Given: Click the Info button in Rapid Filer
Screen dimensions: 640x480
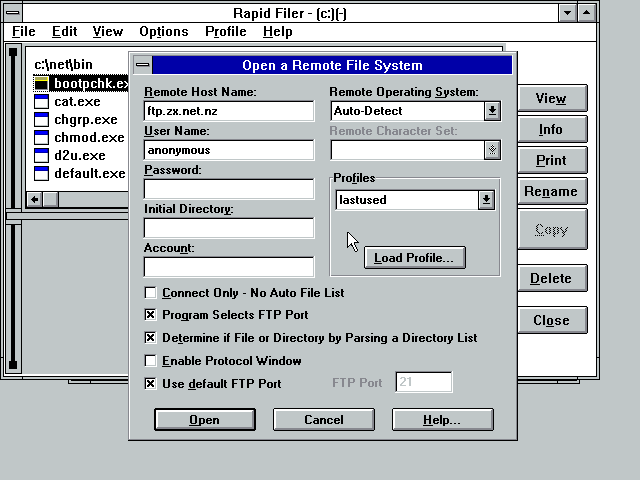Looking at the screenshot, I should tap(552, 129).
